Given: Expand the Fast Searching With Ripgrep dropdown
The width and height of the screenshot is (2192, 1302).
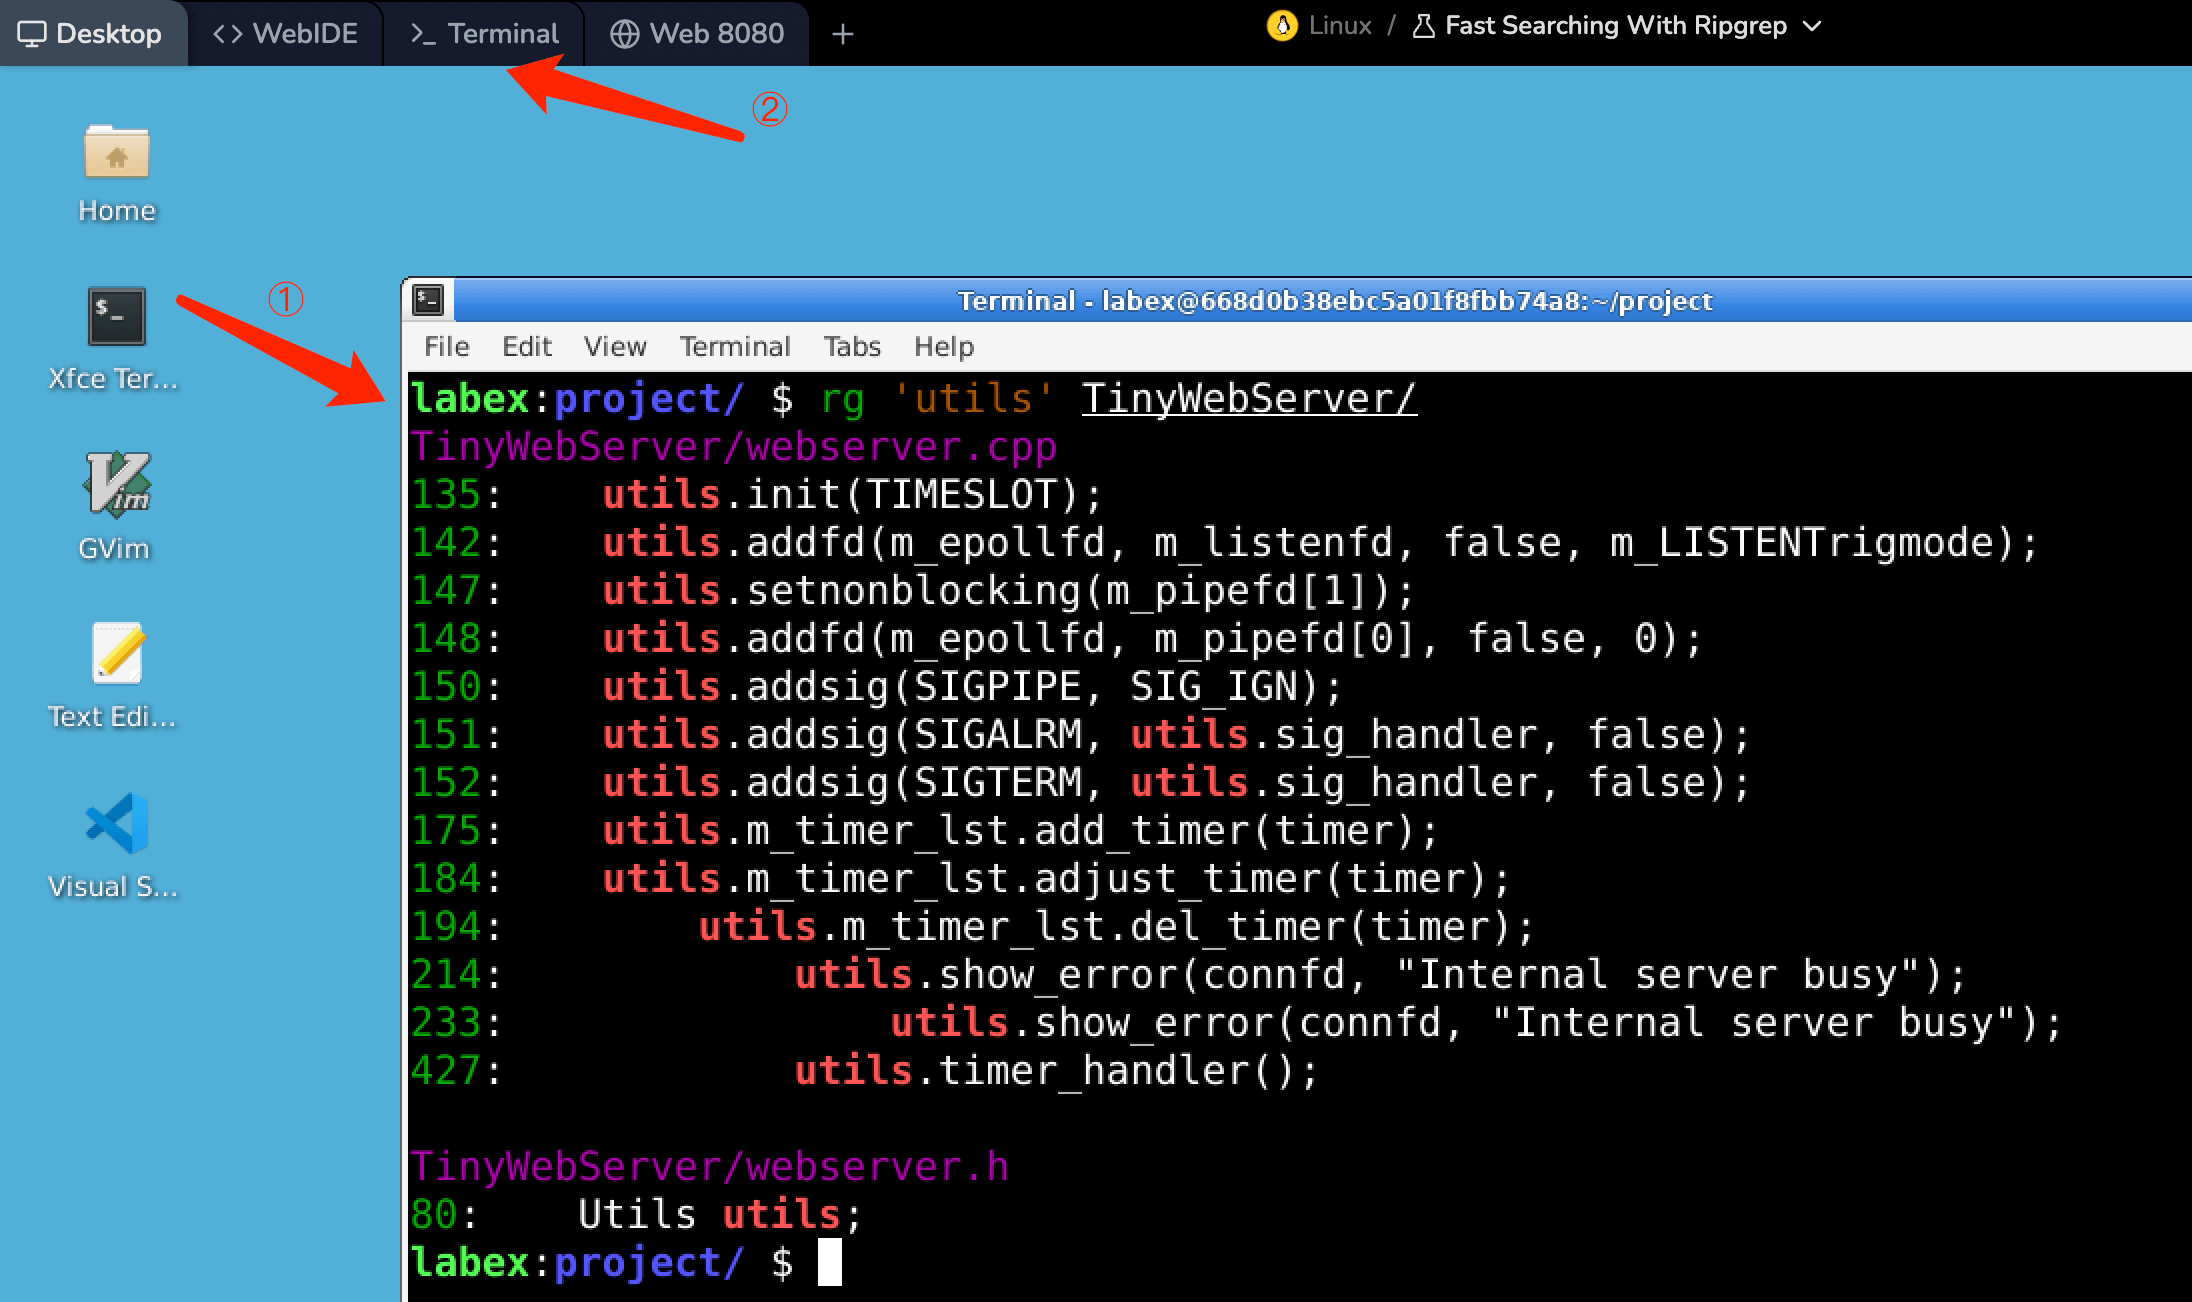Looking at the screenshot, I should click(1812, 26).
